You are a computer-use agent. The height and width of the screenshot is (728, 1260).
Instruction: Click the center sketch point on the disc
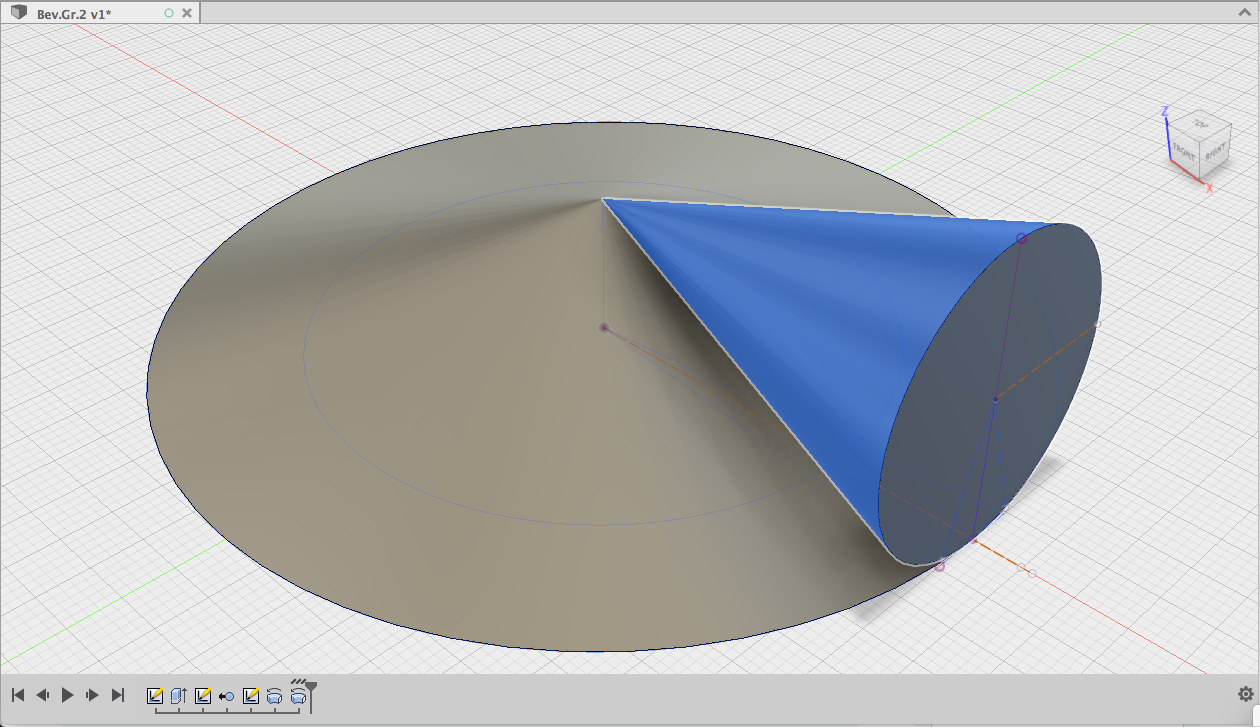click(604, 327)
